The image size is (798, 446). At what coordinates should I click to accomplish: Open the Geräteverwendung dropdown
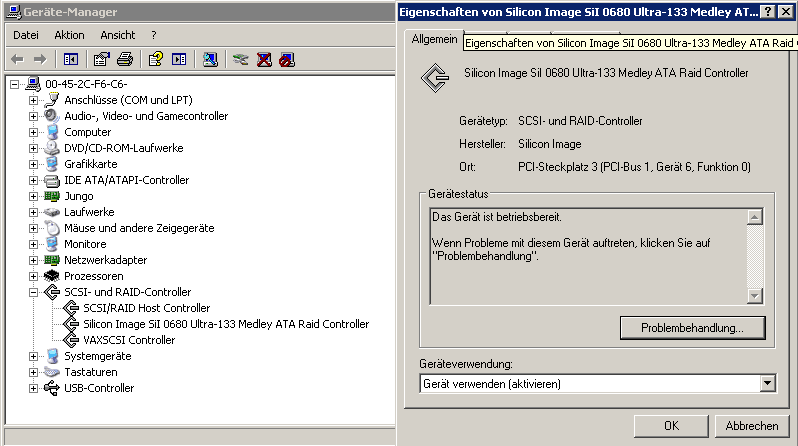(x=767, y=383)
